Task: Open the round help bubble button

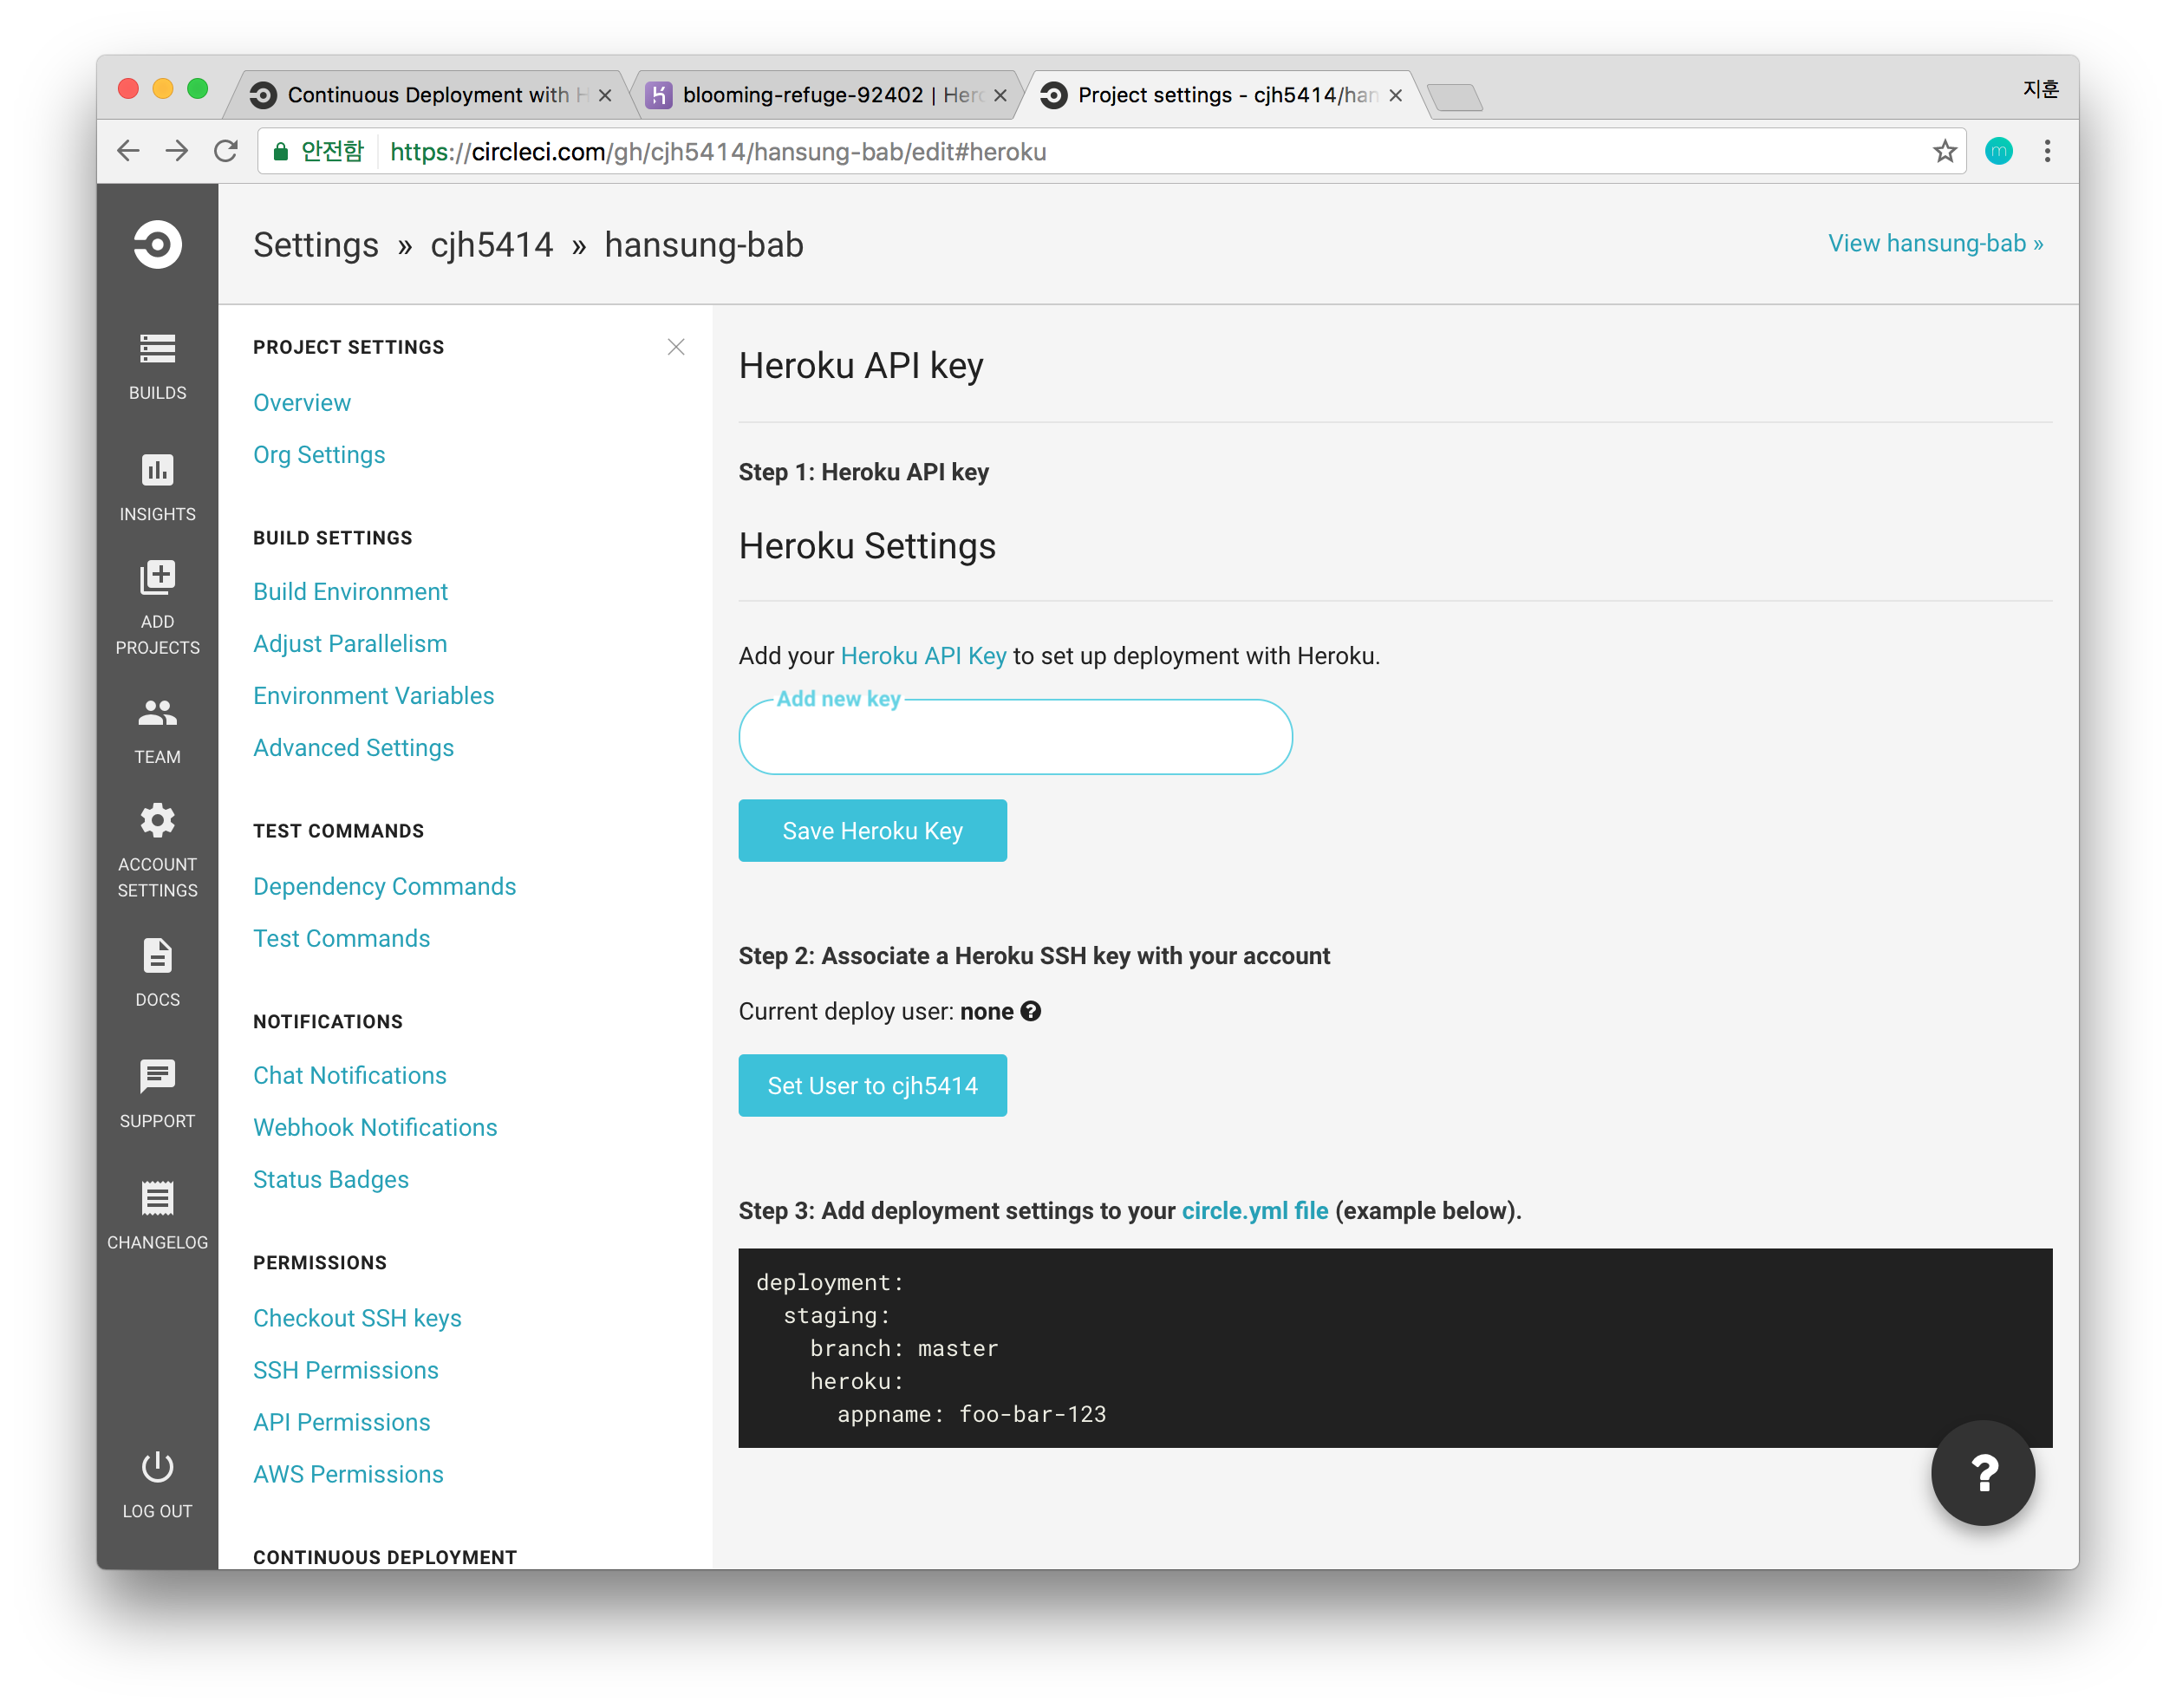Action: [x=1983, y=1473]
